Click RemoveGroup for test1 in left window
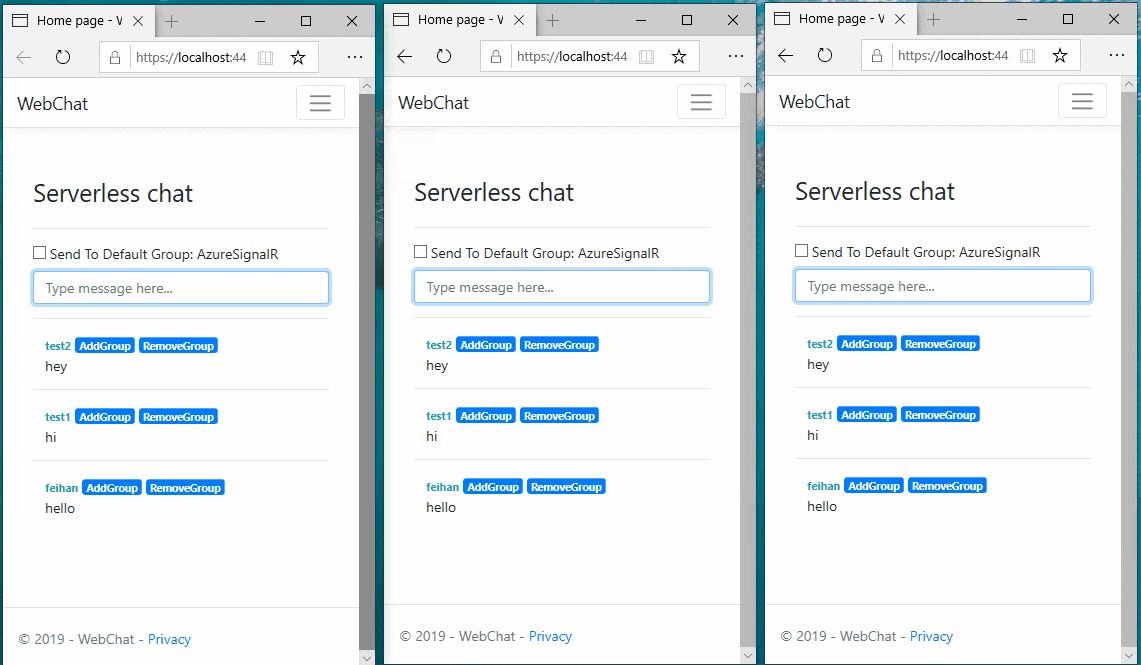This screenshot has width=1141, height=665. click(x=178, y=417)
